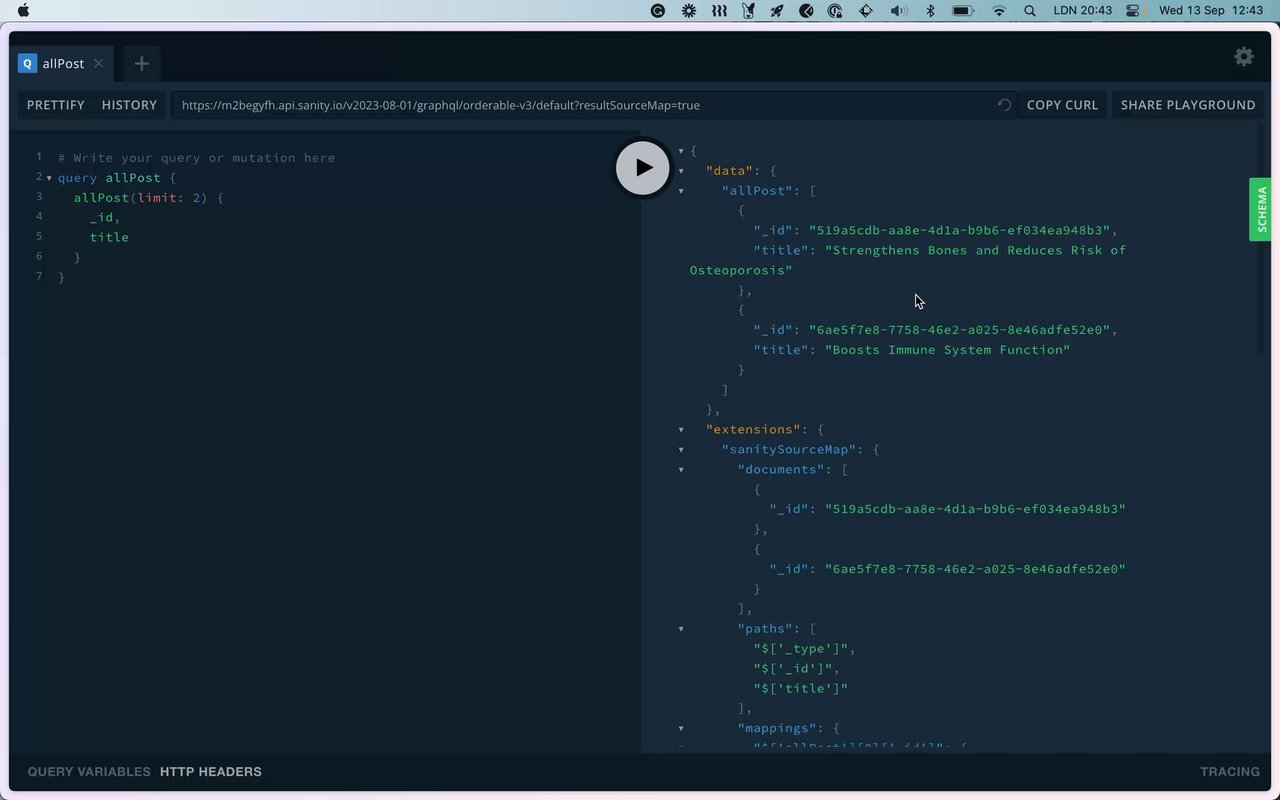Click SHARE PLAYGROUND button
This screenshot has height=800, width=1280.
(x=1187, y=105)
